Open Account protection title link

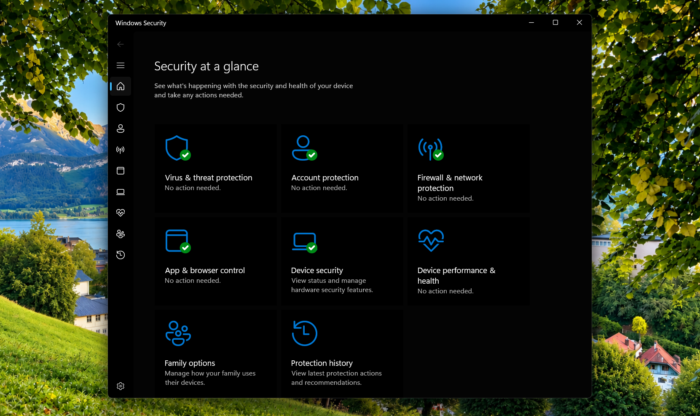tap(325, 178)
